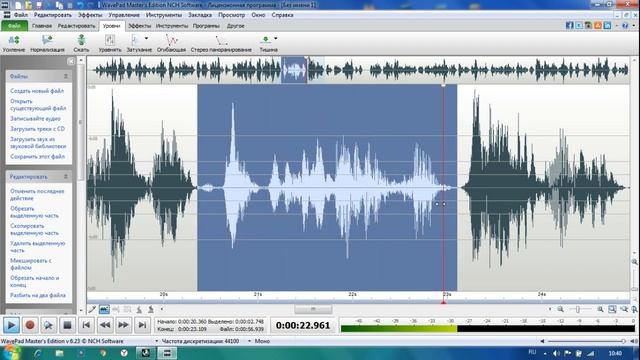Click 'Удалить выделенную часть' link

tap(38, 247)
